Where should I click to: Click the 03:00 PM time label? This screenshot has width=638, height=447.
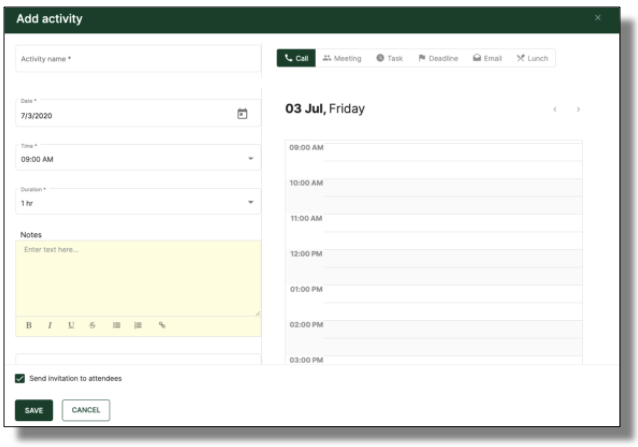tap(306, 360)
